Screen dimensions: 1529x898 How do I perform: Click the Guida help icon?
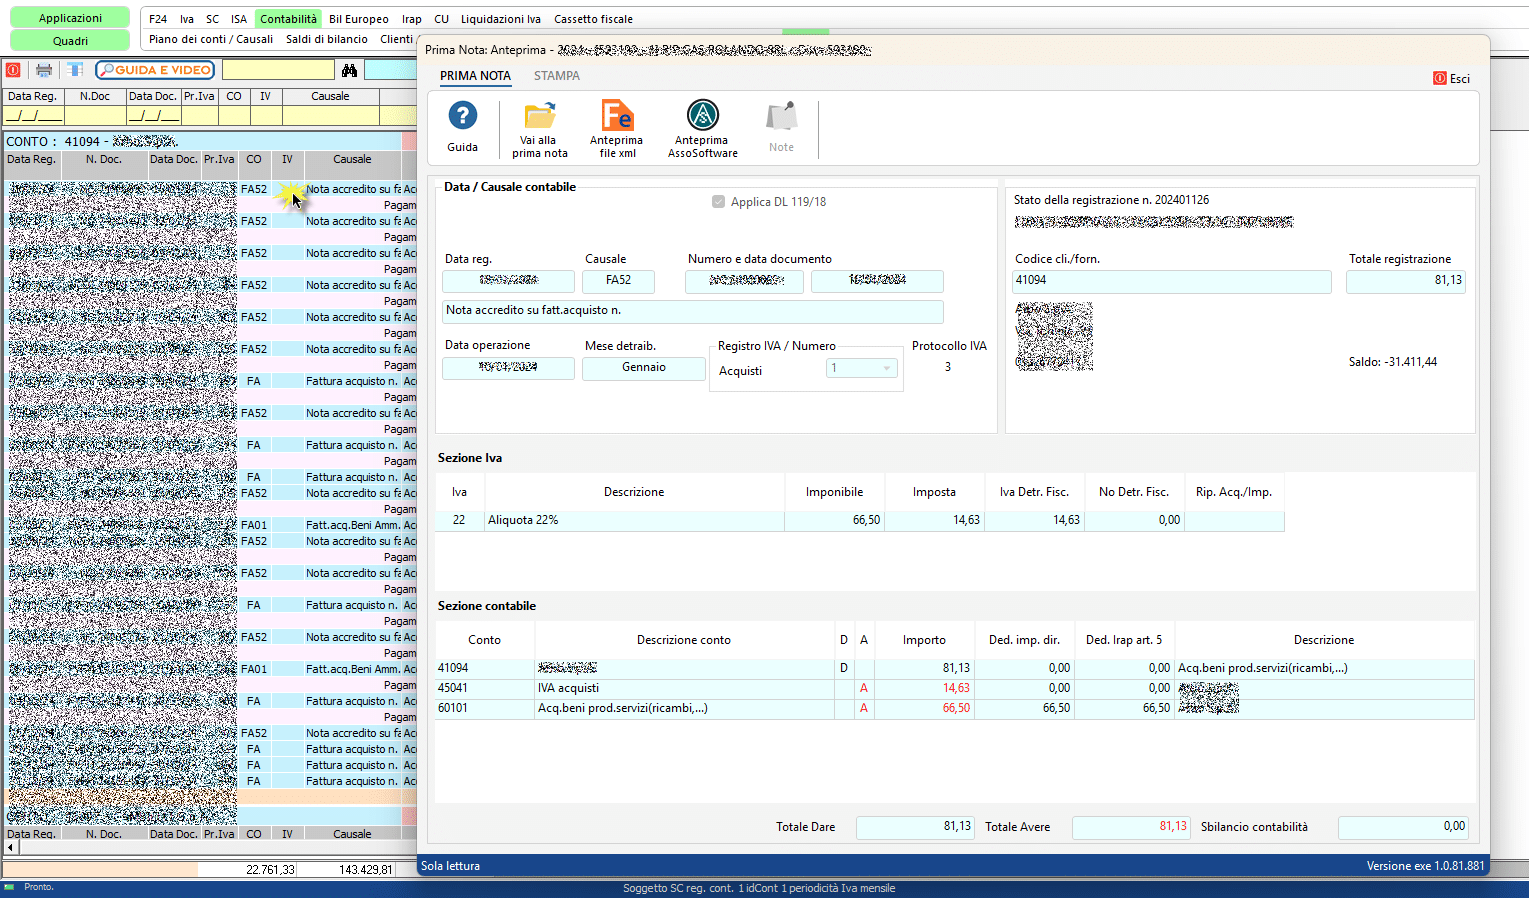(x=462, y=117)
